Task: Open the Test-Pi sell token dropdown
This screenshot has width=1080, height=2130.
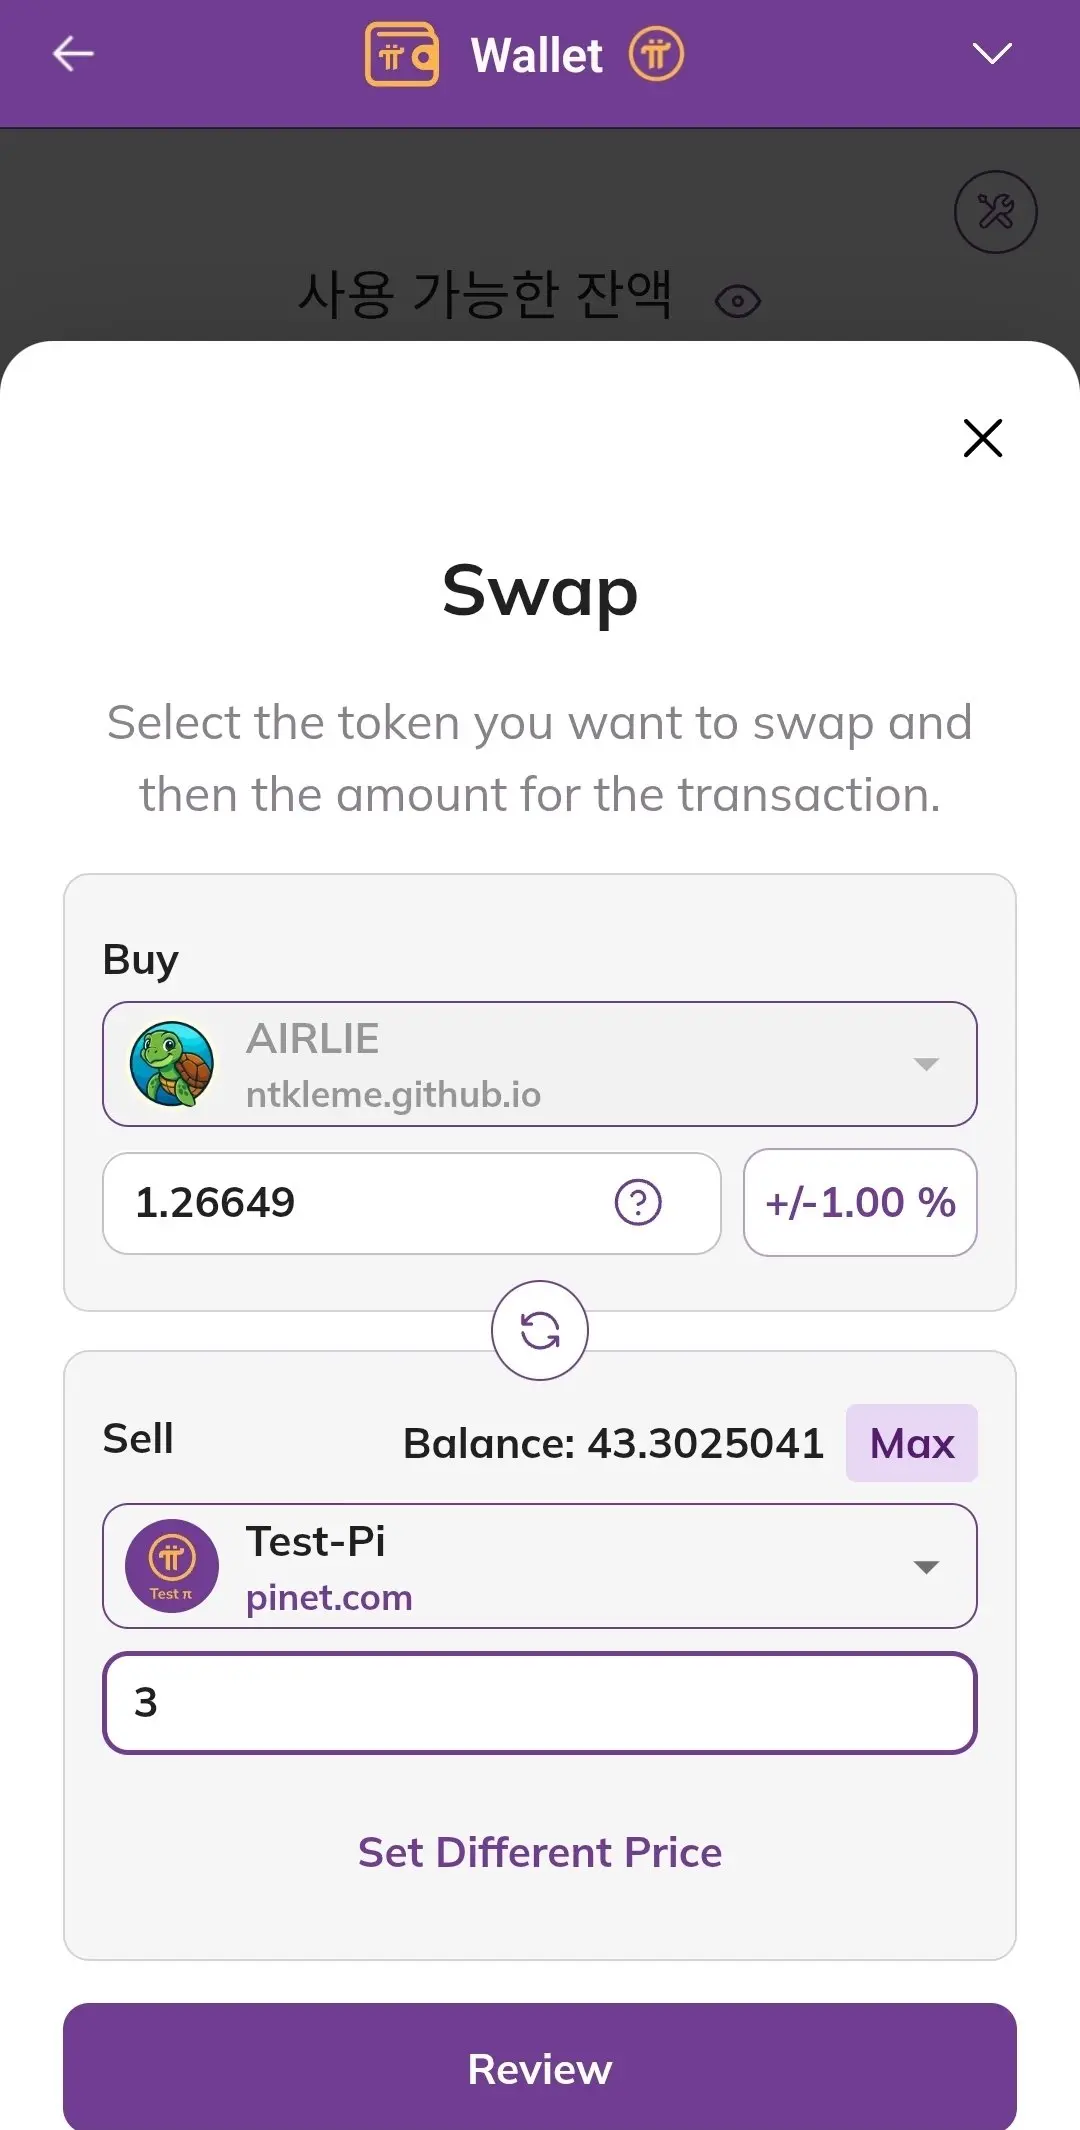Action: (926, 1566)
